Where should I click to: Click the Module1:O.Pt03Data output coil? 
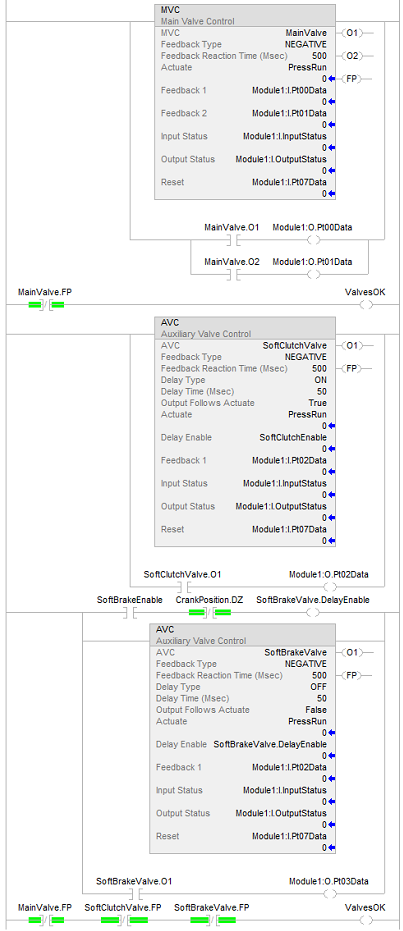[x=330, y=893]
